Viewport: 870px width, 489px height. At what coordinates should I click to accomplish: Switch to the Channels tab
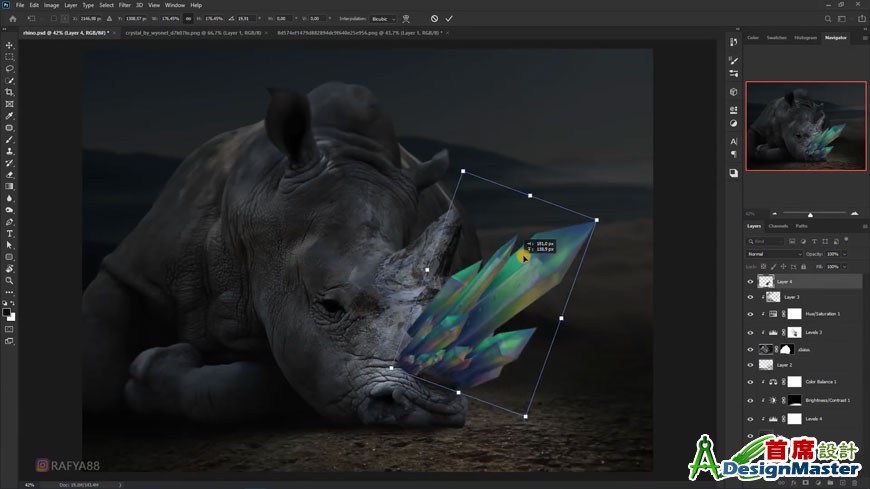coord(778,226)
